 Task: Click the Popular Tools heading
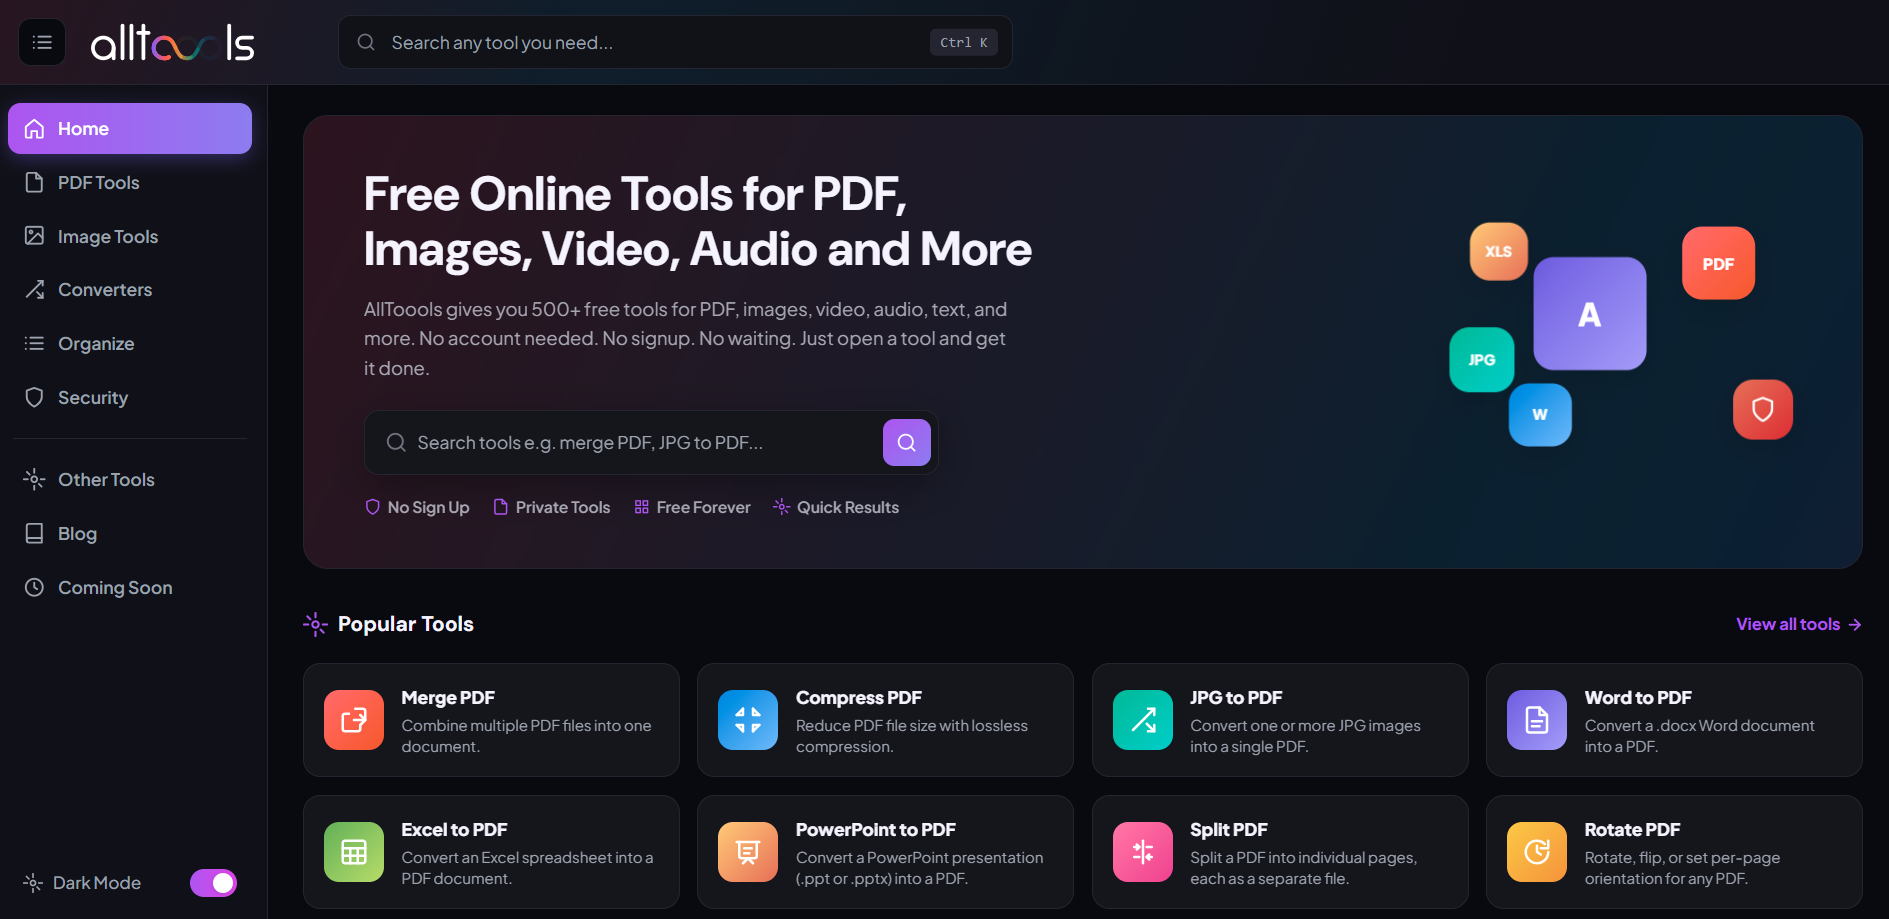[406, 624]
